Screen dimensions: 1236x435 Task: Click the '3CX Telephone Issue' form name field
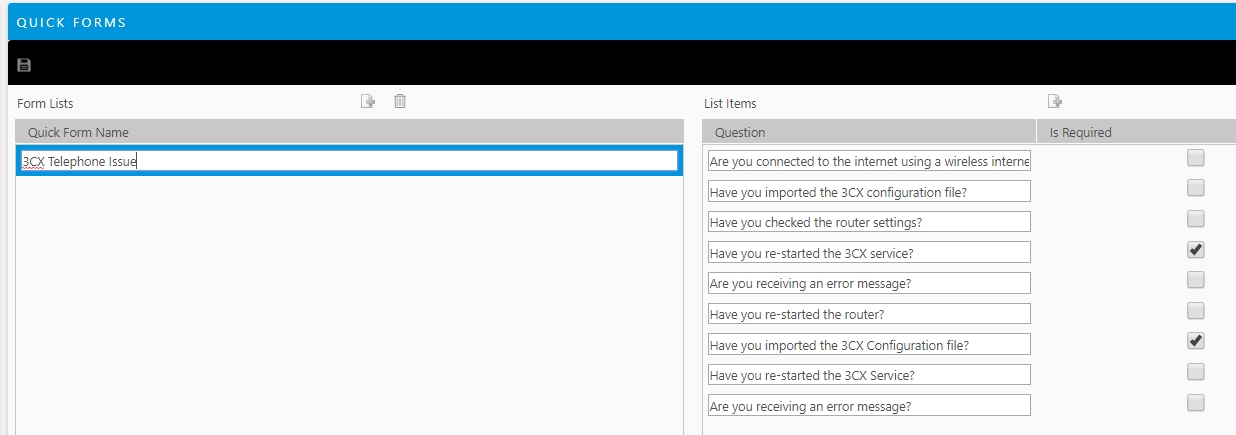349,161
